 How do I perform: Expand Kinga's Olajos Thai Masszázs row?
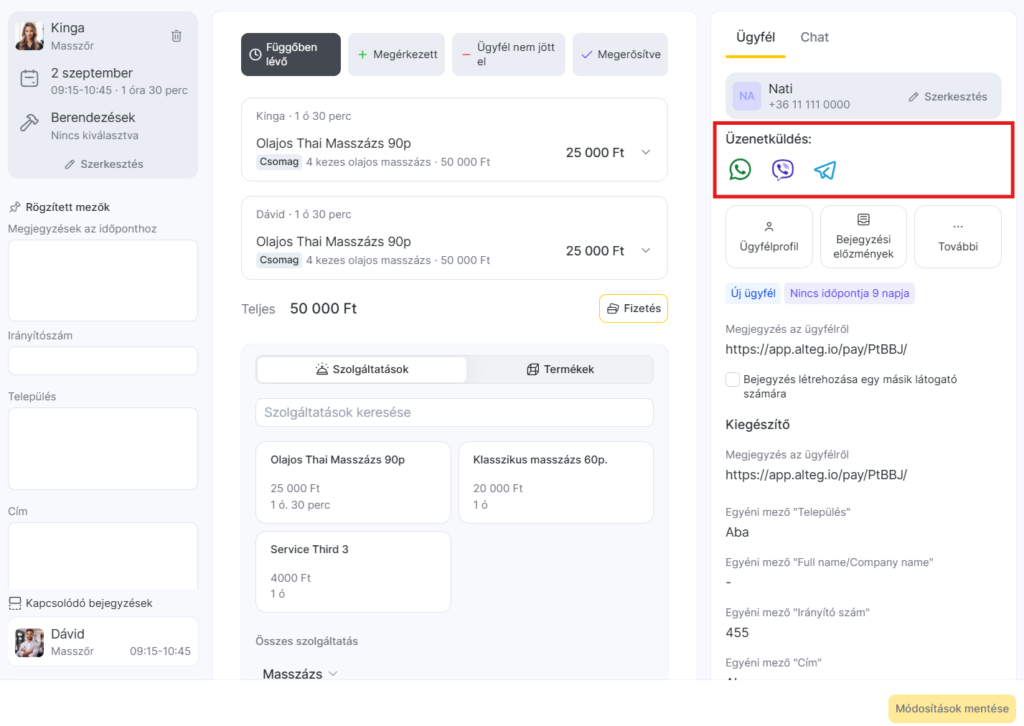pyautogui.click(x=646, y=152)
